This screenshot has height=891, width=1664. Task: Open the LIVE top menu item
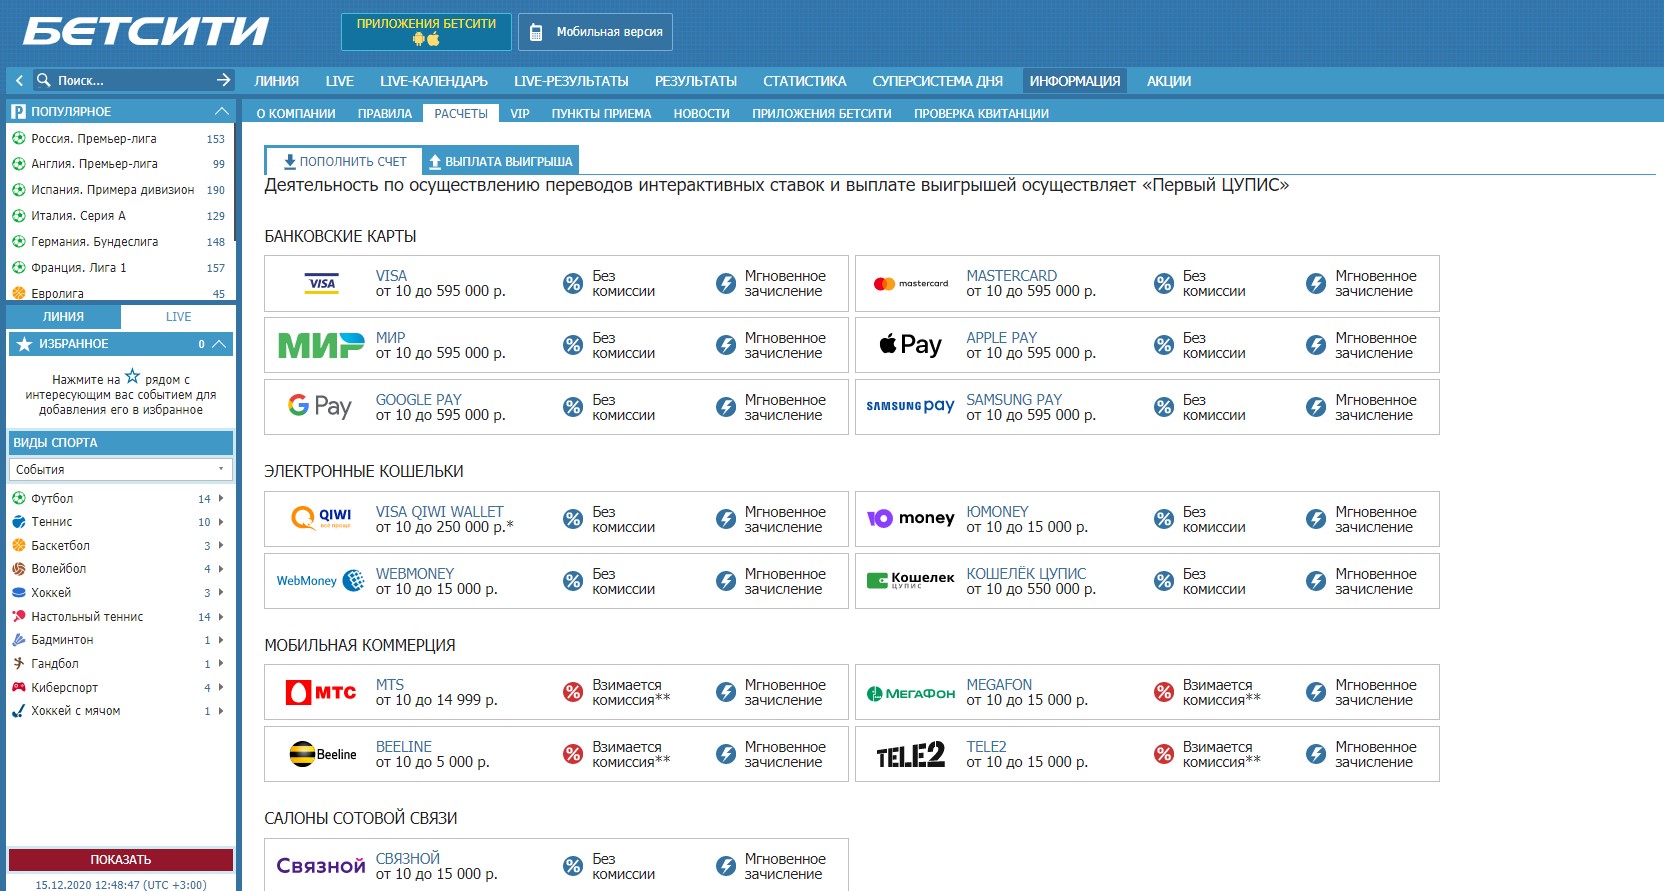[339, 81]
